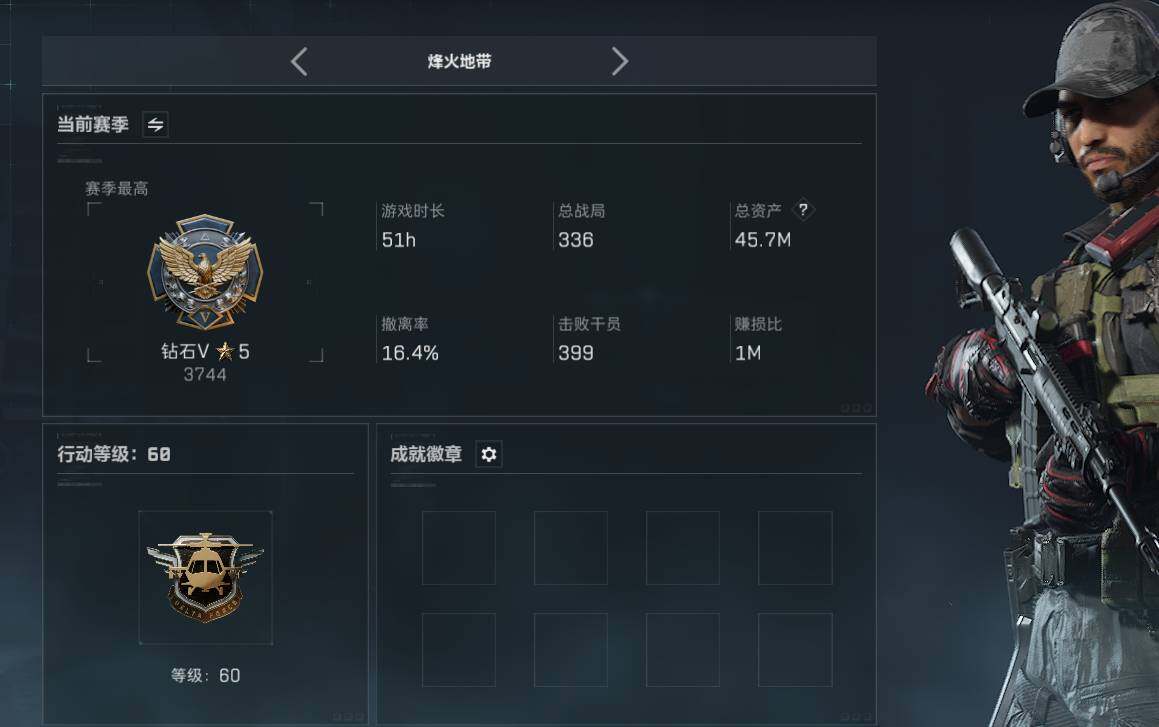Open the 总资产 question mark help icon
The height and width of the screenshot is (727, 1159).
click(x=803, y=210)
